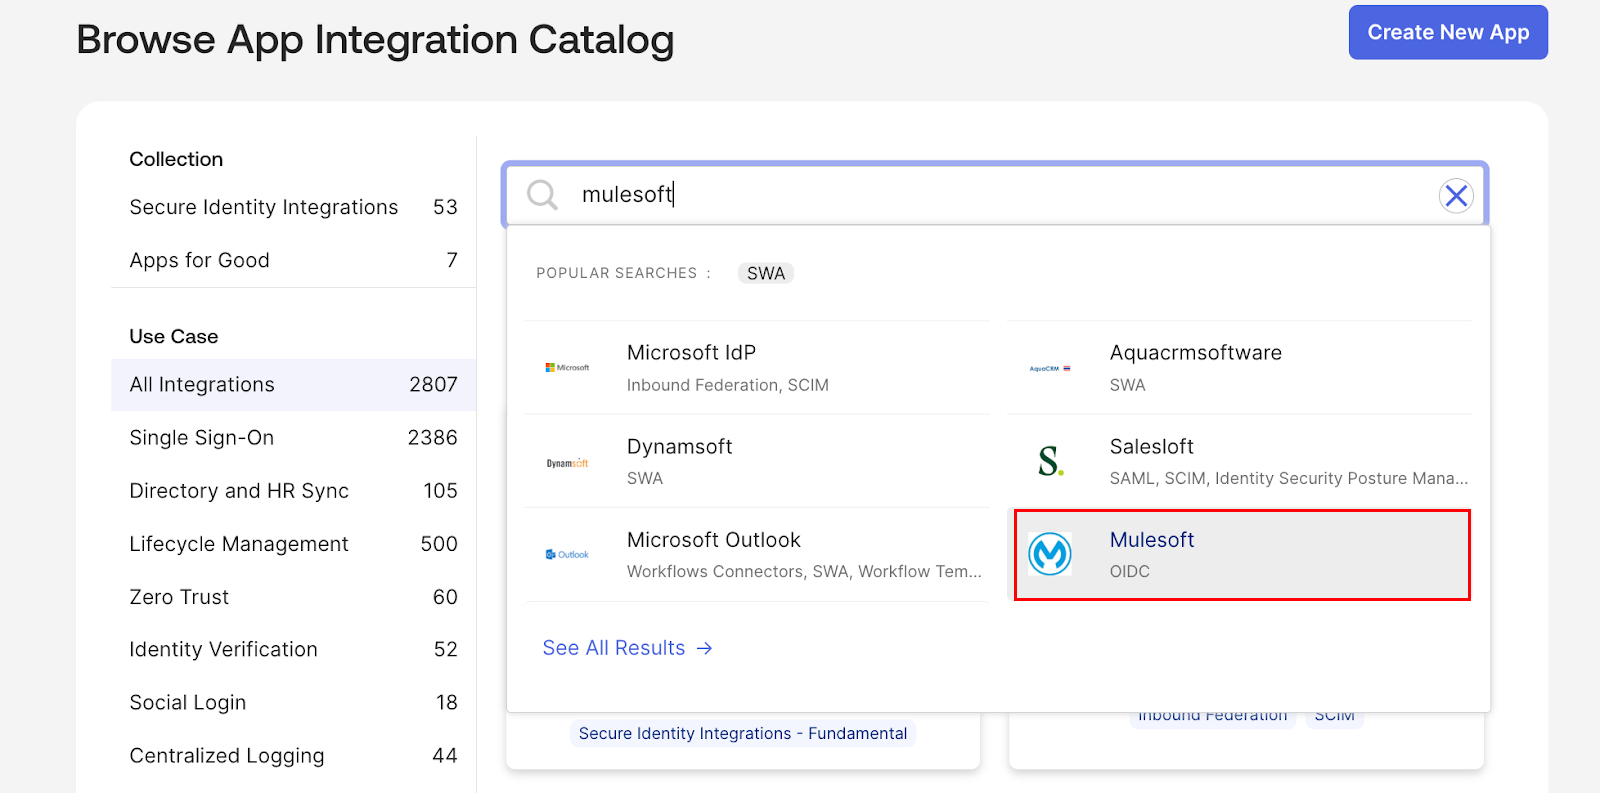The height and width of the screenshot is (793, 1600).
Task: Select the Centralized Logging filter
Action: pos(293,756)
